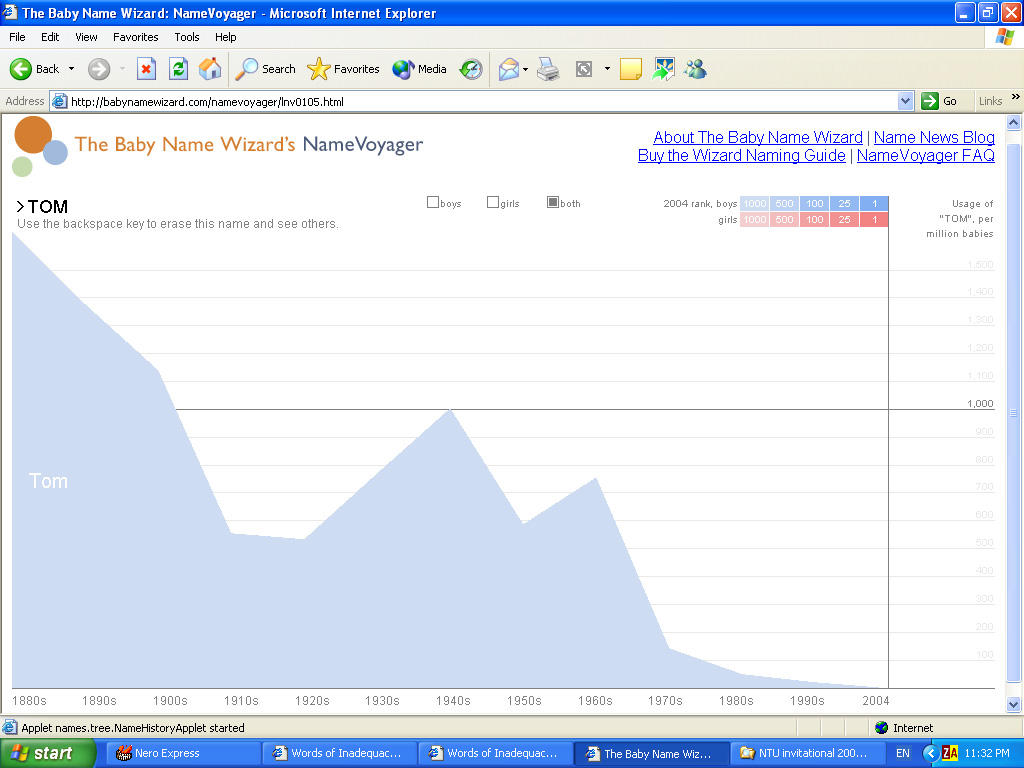The width and height of the screenshot is (1024, 768).
Task: Click the Mail envelope icon
Action: click(509, 69)
